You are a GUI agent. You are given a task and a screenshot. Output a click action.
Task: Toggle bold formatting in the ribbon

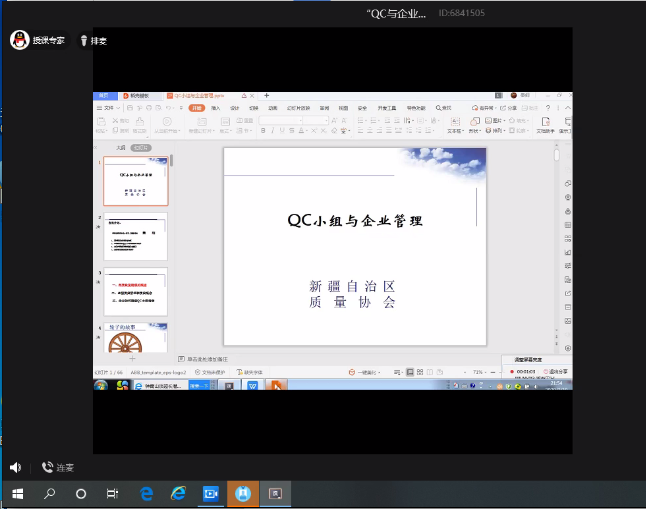click(x=262, y=129)
